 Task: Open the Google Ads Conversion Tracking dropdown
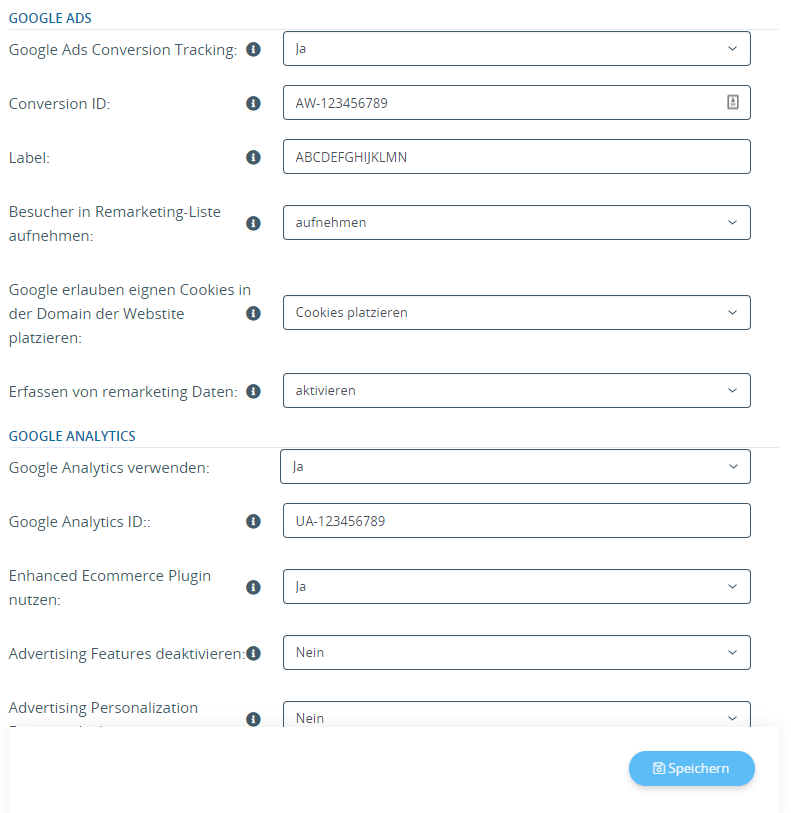click(x=515, y=48)
